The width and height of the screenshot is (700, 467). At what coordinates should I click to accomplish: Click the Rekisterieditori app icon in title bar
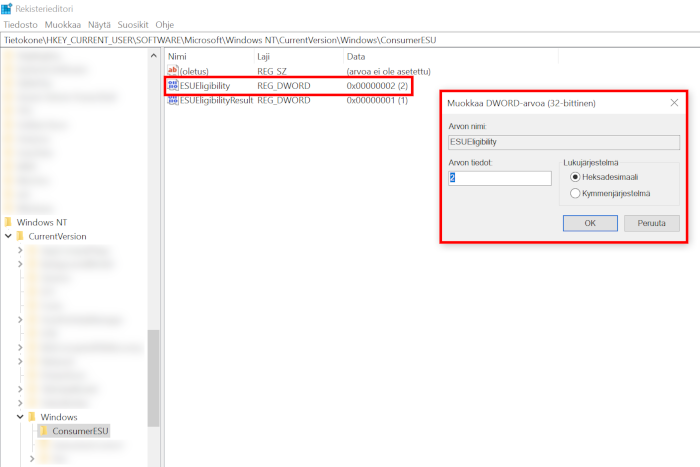coord(7,8)
